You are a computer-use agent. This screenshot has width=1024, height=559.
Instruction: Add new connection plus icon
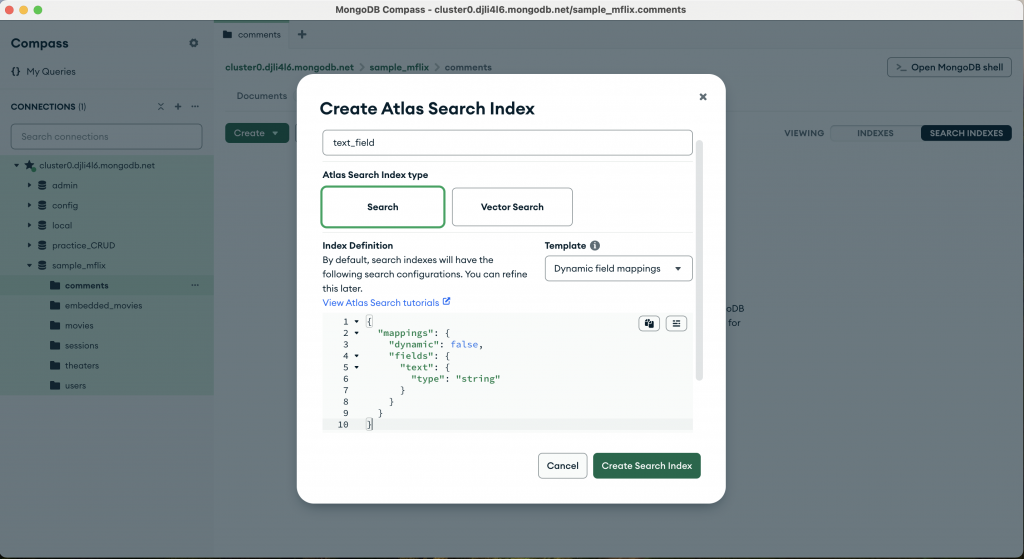coord(178,106)
